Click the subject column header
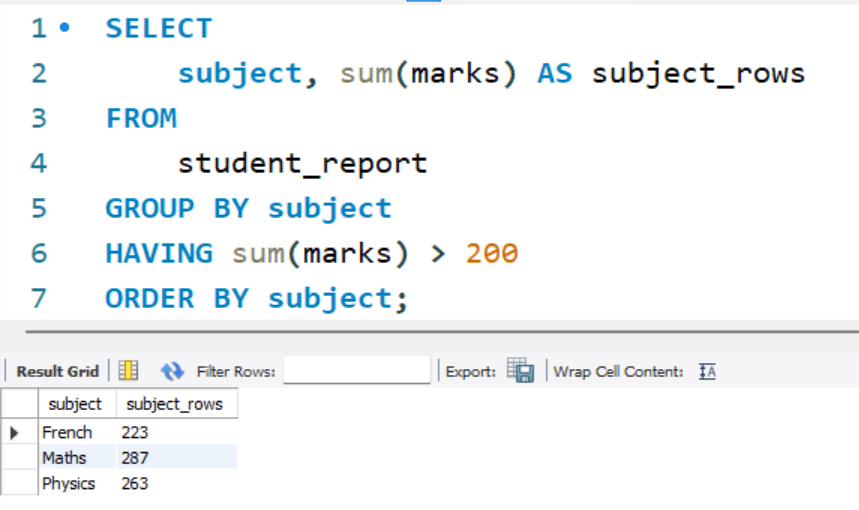 point(77,404)
